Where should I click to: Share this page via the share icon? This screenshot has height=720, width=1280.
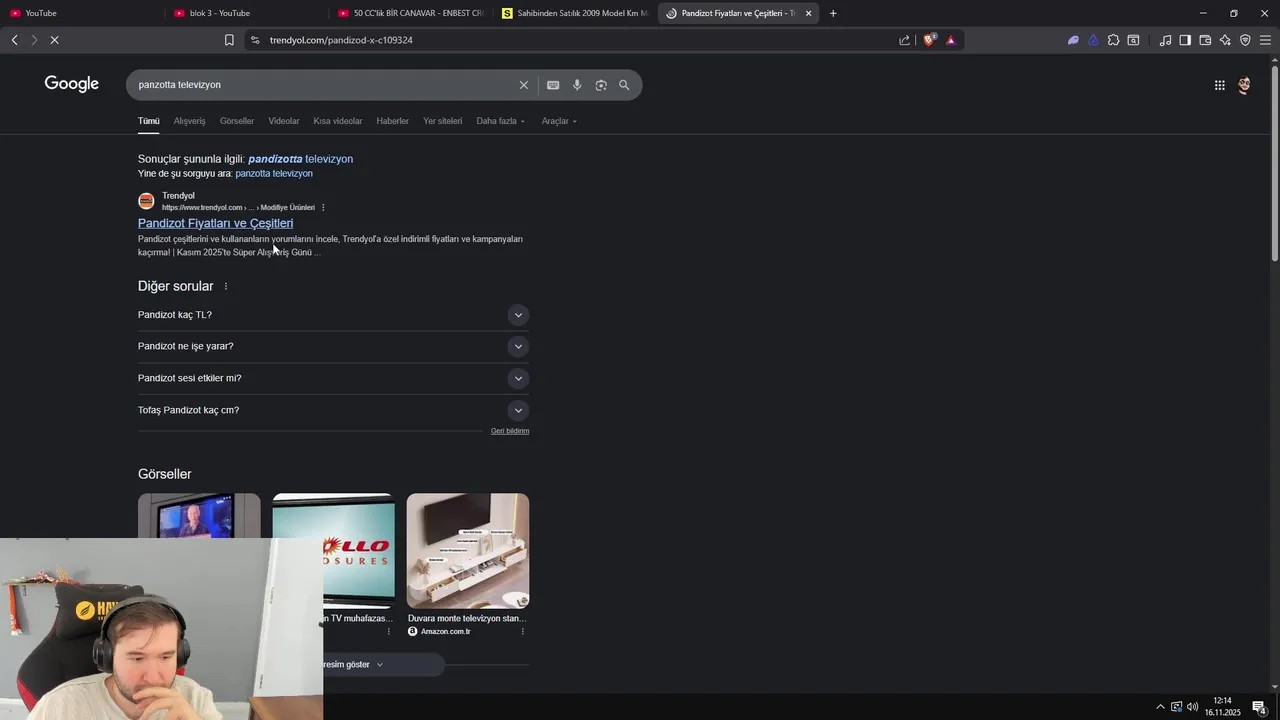905,40
